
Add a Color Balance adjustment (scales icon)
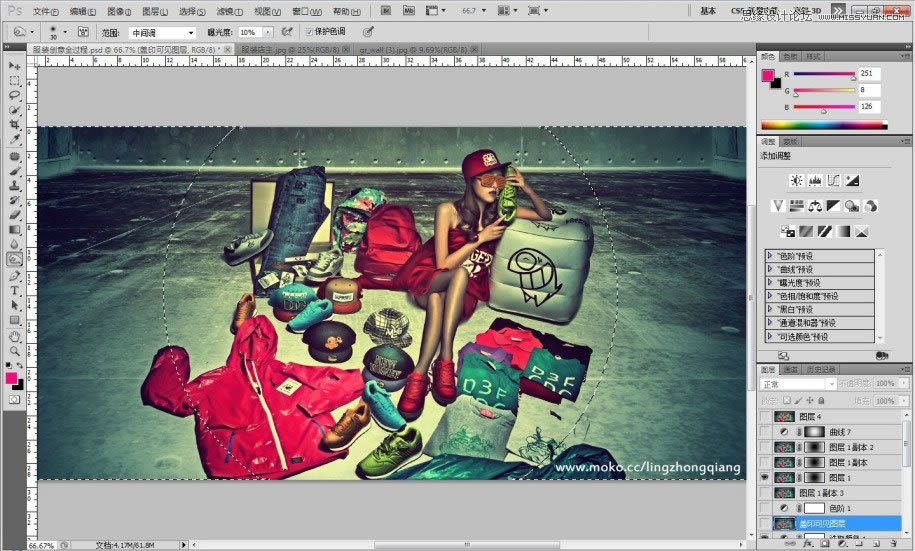[x=815, y=206]
